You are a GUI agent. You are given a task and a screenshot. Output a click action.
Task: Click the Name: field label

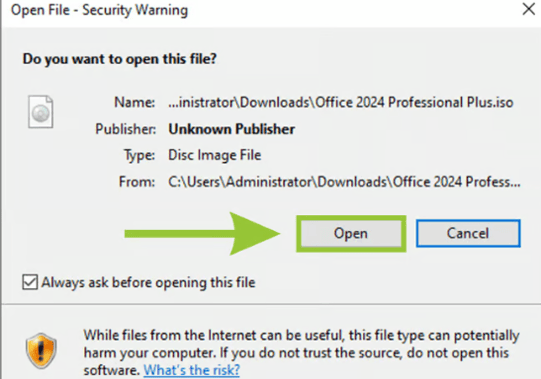pyautogui.click(x=135, y=103)
